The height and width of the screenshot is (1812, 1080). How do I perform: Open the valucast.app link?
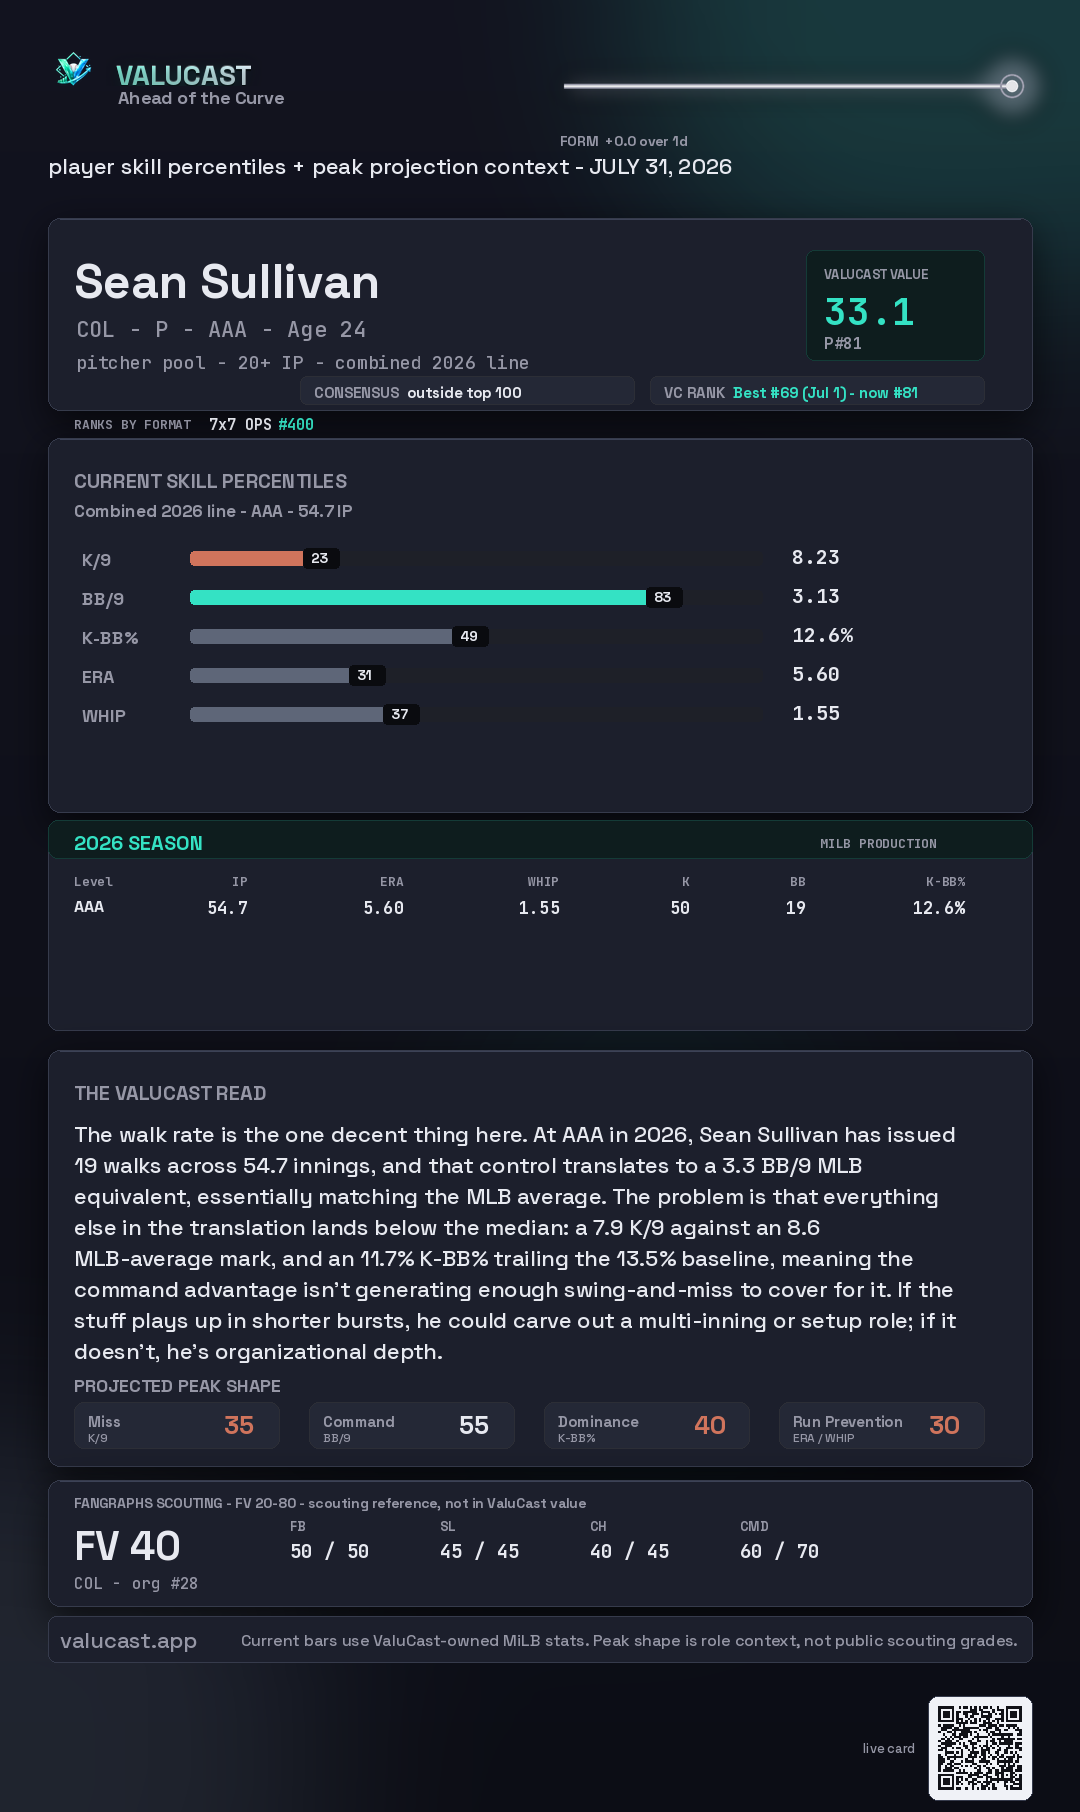[x=129, y=1641]
